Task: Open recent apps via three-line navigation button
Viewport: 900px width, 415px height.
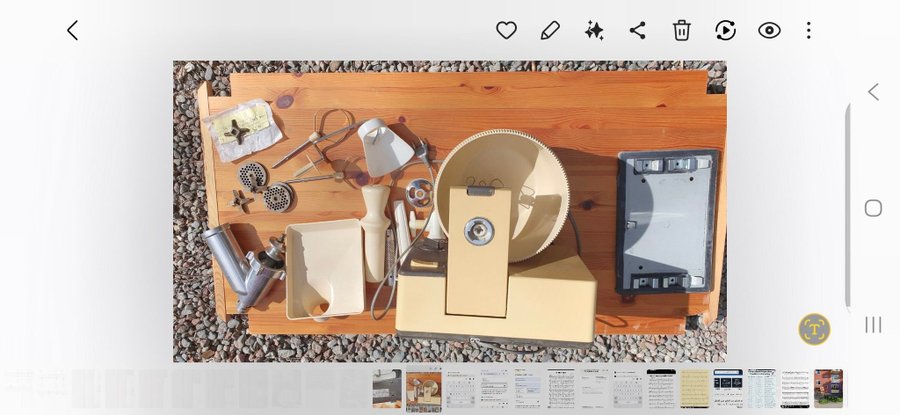Action: pyautogui.click(x=873, y=324)
